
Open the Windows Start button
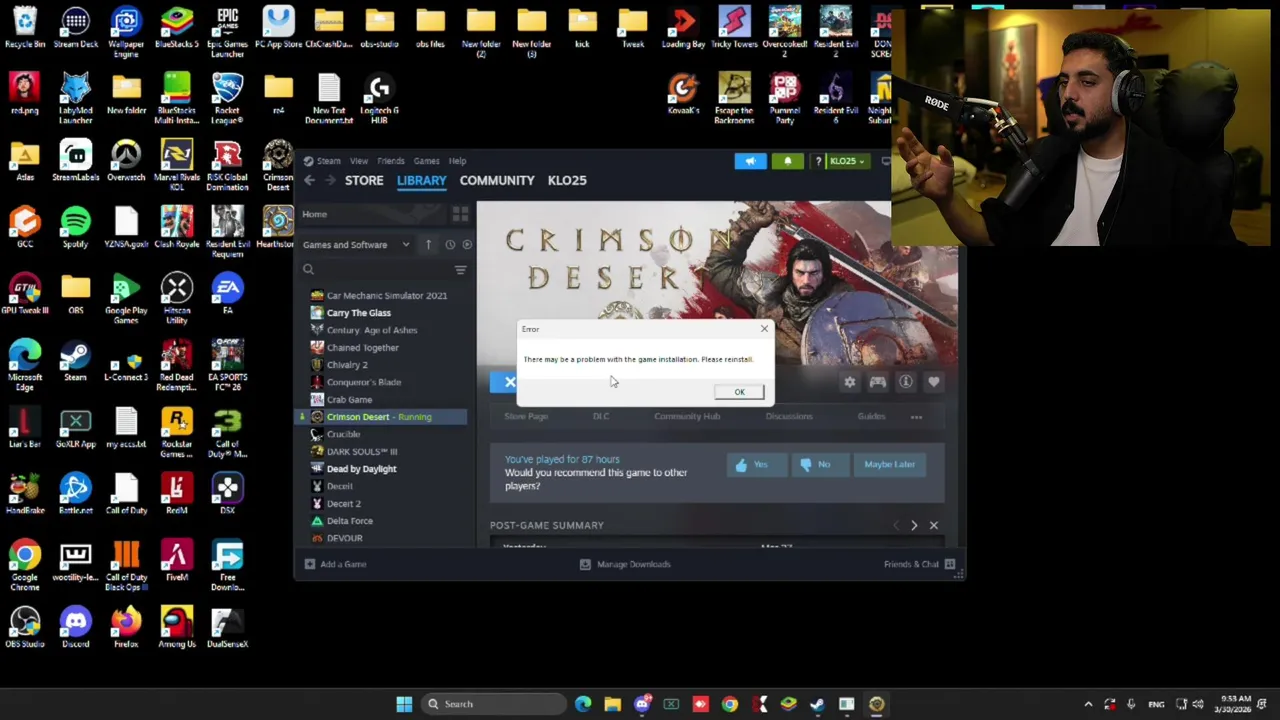pyautogui.click(x=404, y=704)
